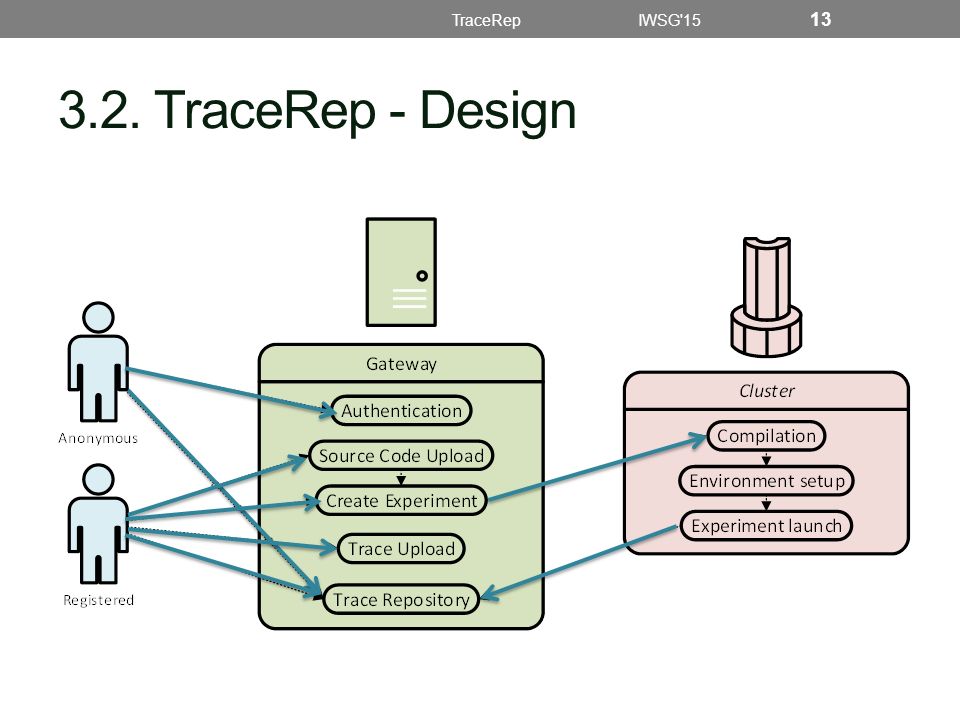Click the slide title TraceRep - Design

point(317,111)
